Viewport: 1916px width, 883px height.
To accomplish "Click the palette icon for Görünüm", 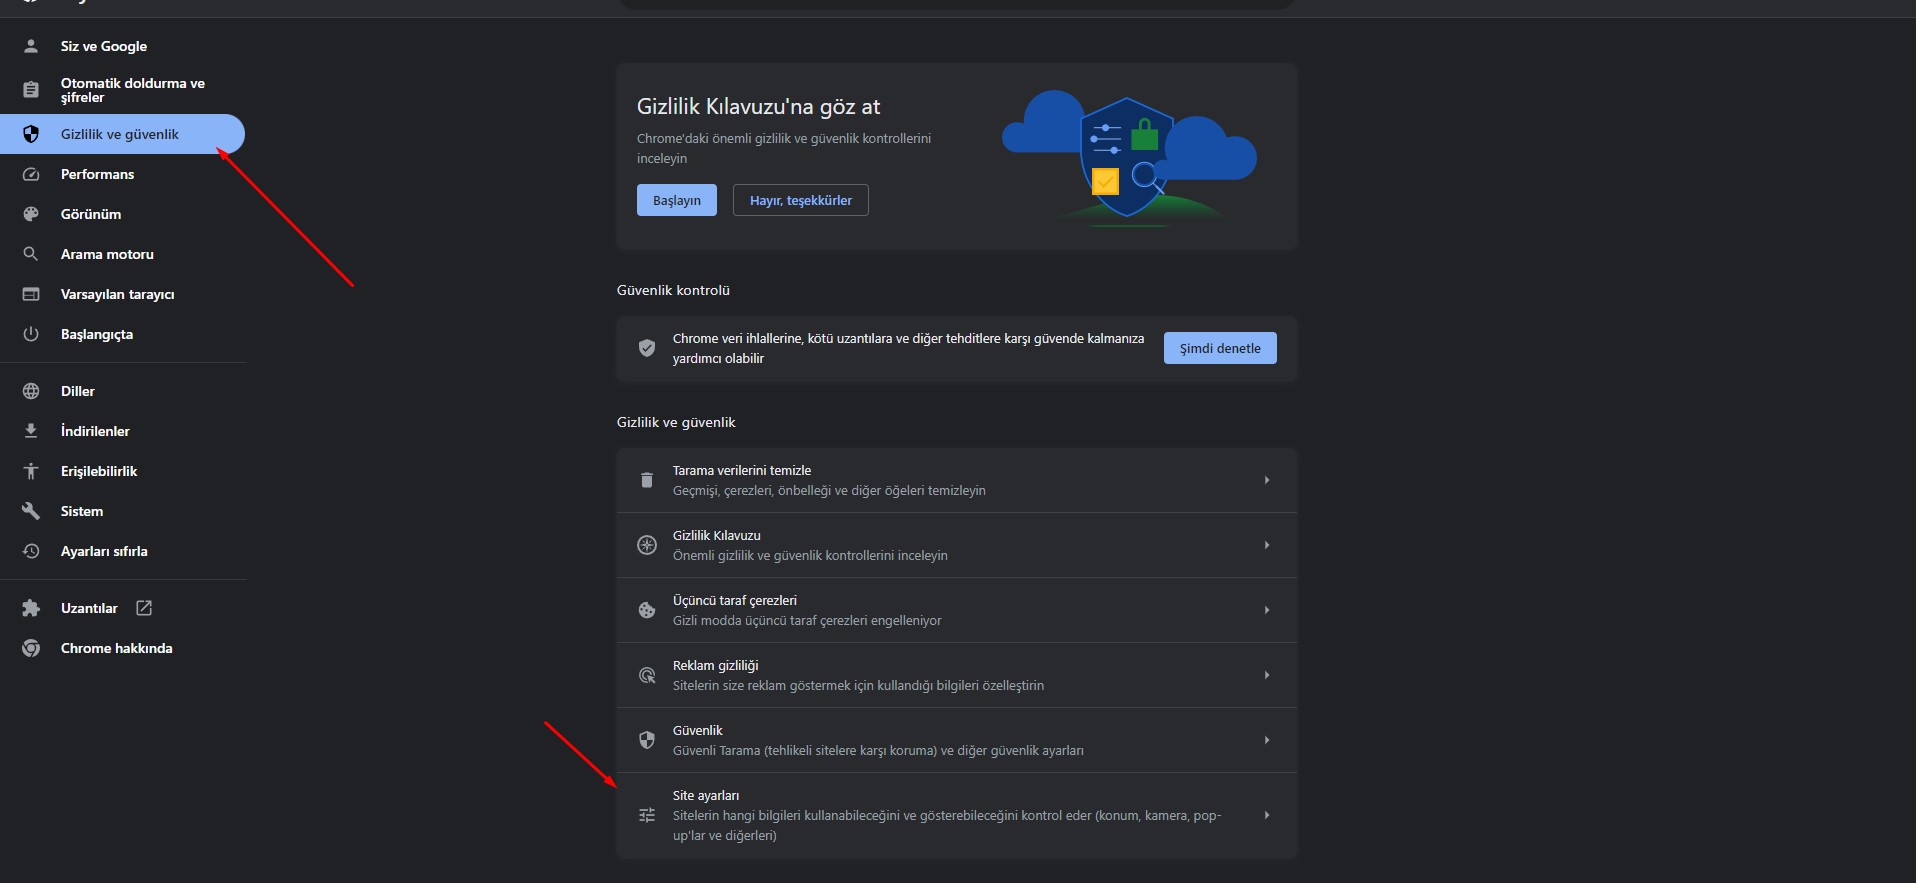I will (x=31, y=214).
